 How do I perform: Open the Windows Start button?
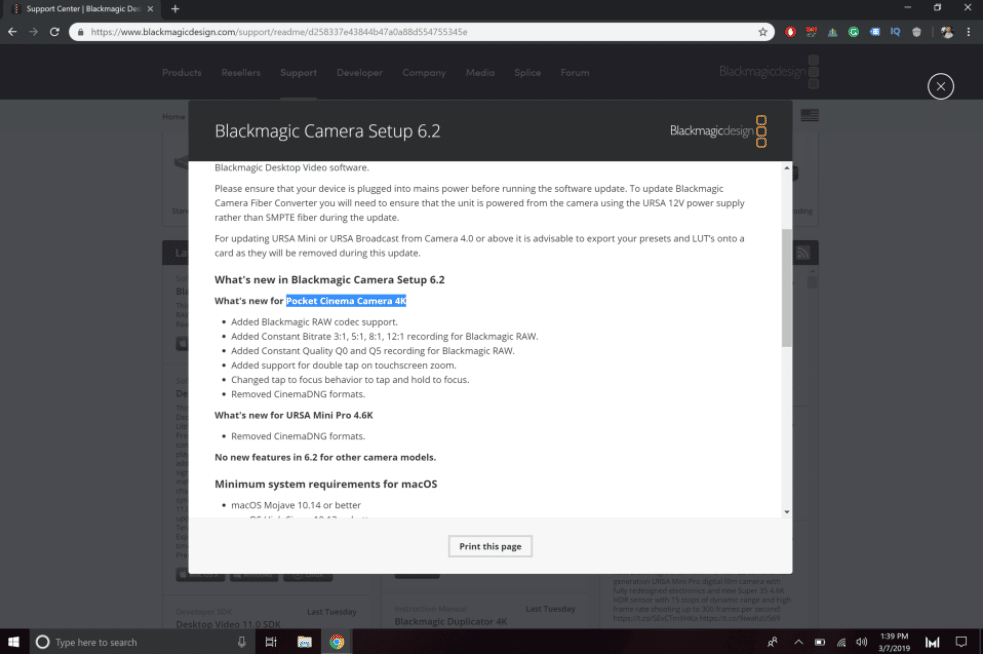(13, 642)
